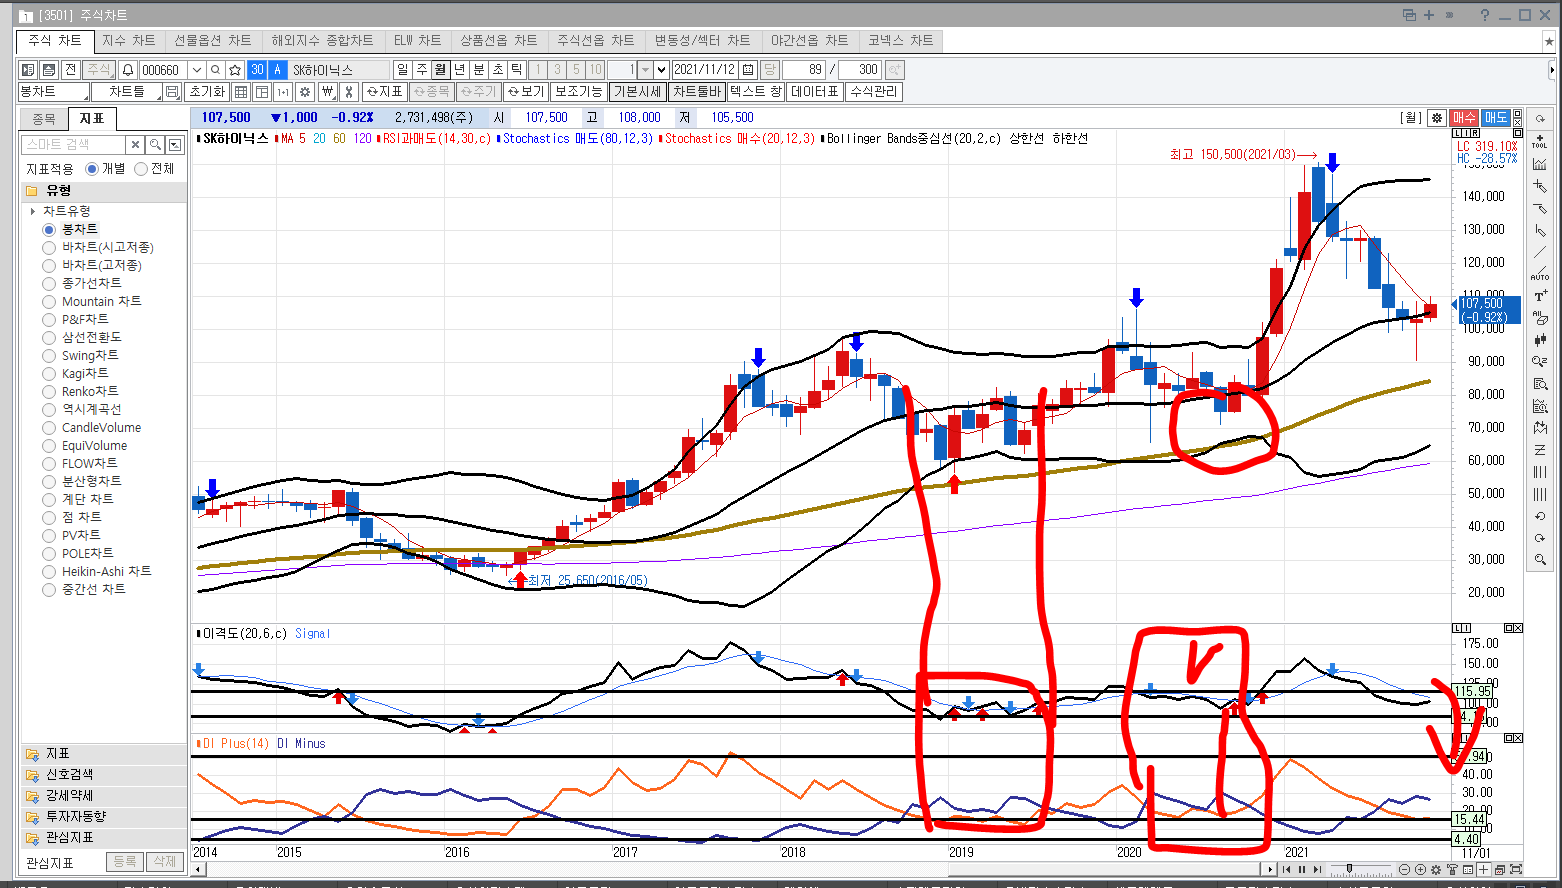Viewport: 1562px width, 888px height.
Task: Click the 데이터표 button
Action: [815, 92]
